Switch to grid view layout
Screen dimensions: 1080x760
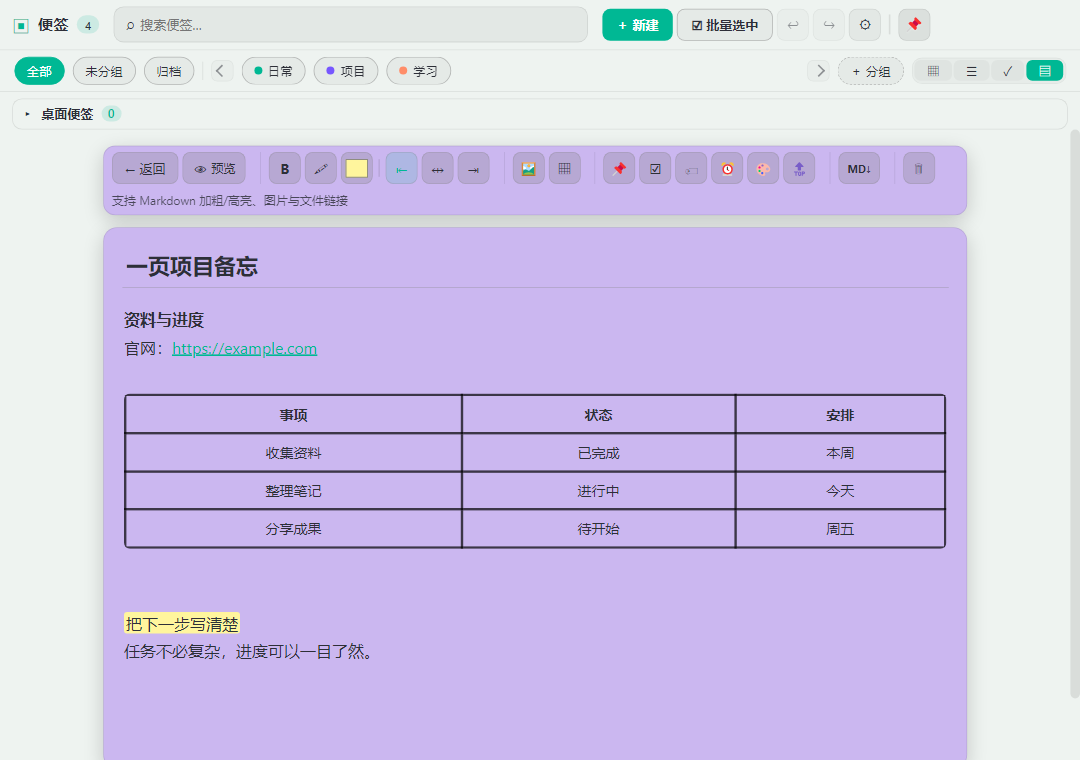(933, 71)
